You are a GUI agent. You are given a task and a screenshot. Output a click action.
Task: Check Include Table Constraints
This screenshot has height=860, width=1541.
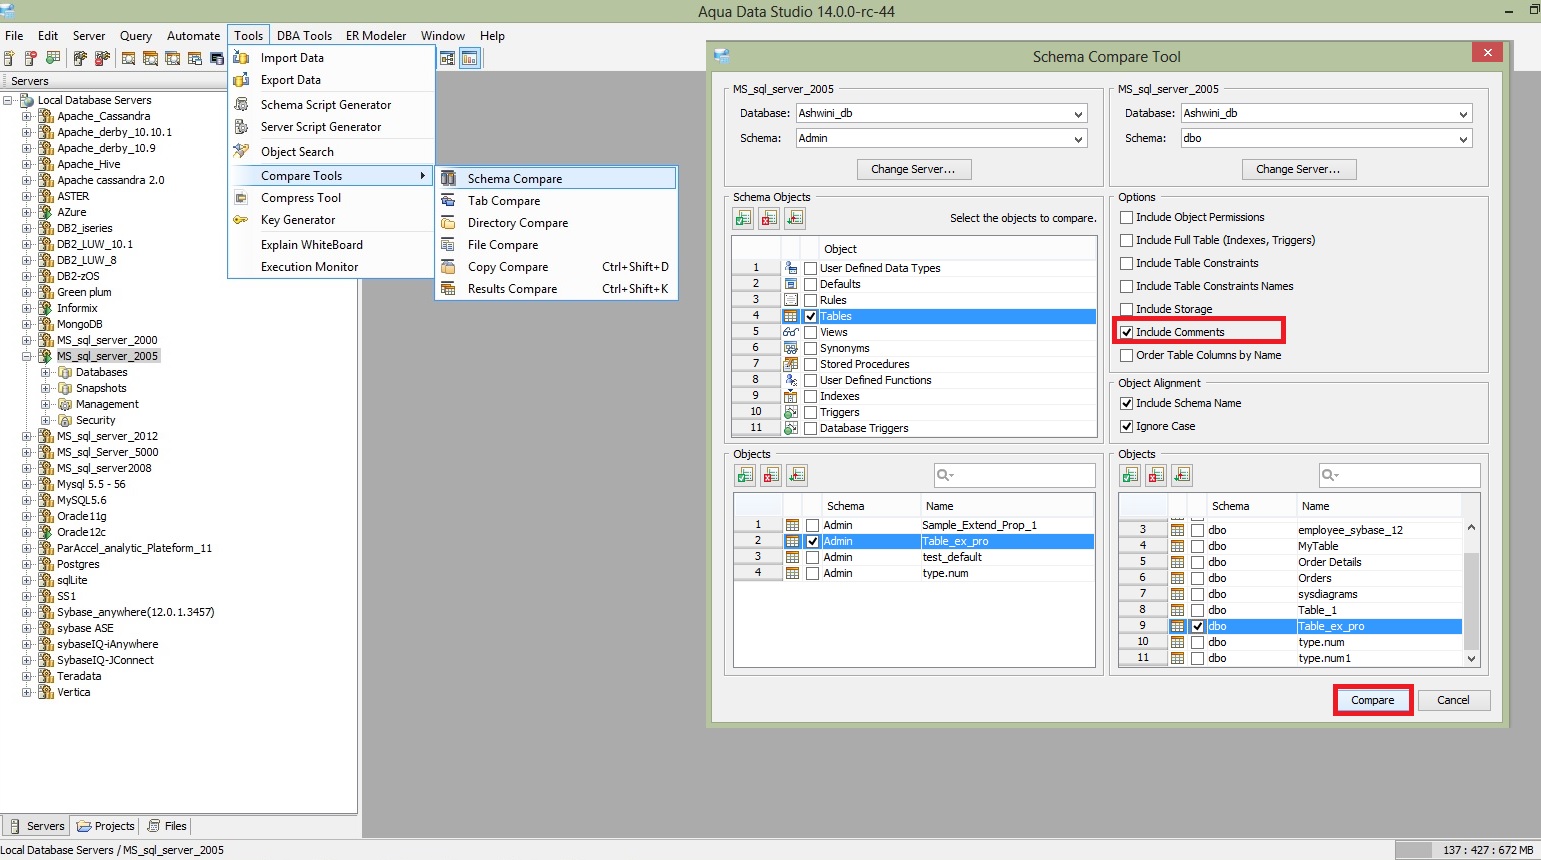1127,263
